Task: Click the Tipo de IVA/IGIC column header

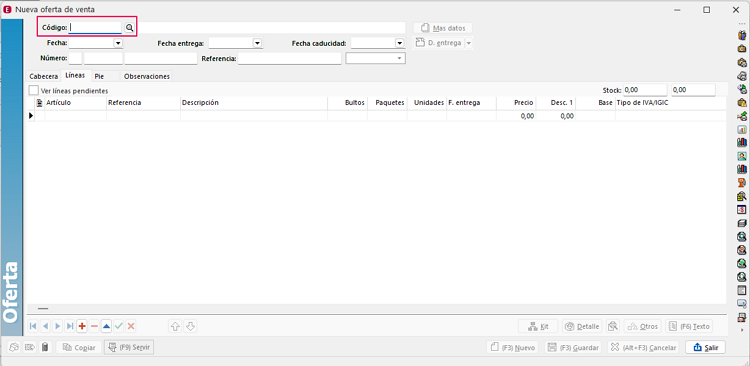Action: [671, 103]
